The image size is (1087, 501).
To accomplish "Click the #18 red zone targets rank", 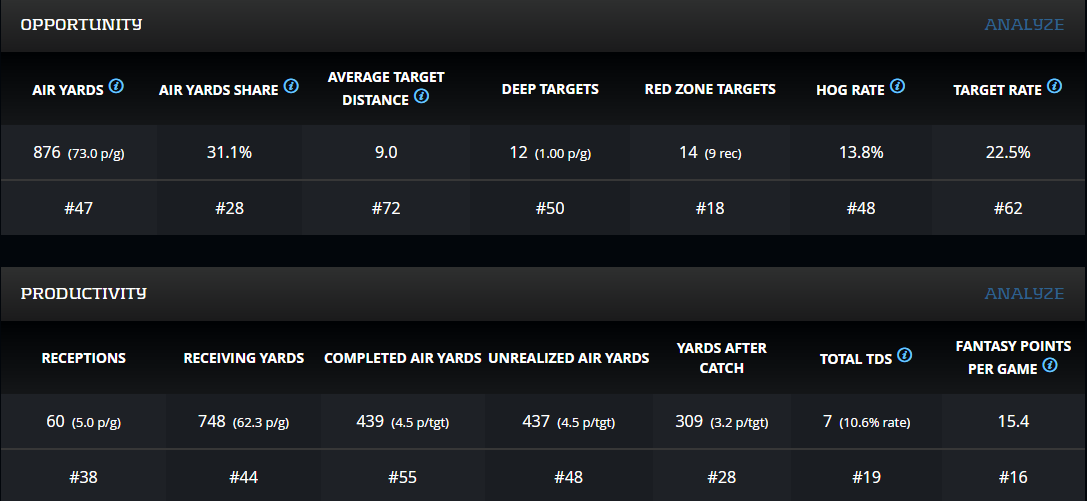I will pyautogui.click(x=710, y=208).
